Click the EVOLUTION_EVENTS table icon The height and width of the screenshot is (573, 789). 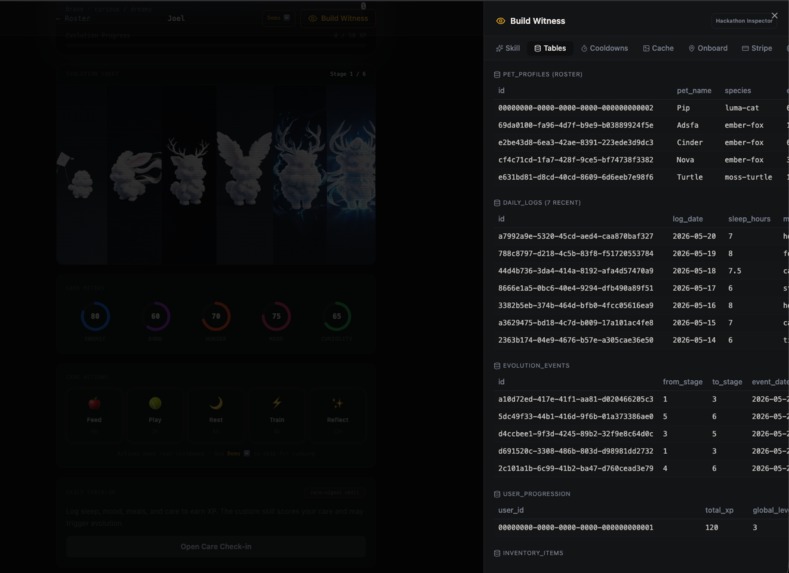tap(497, 366)
